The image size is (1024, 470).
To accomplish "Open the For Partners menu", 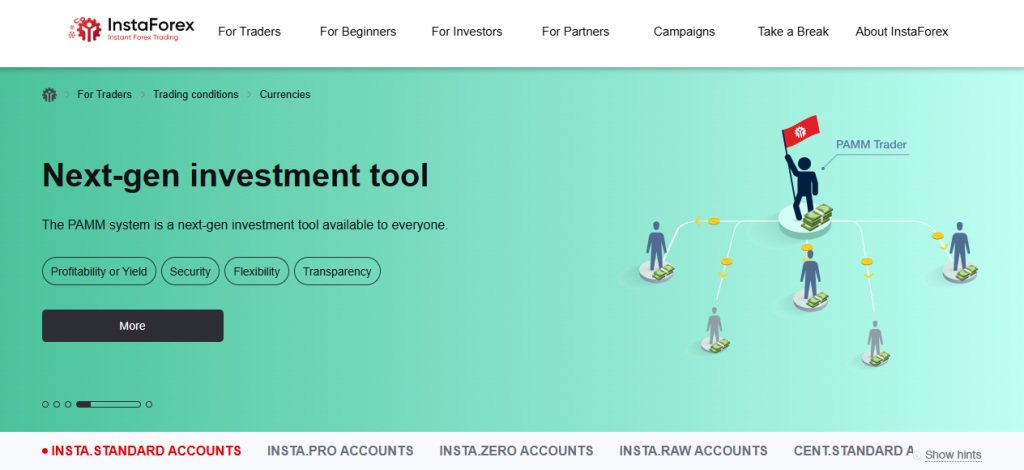I will tap(576, 32).
